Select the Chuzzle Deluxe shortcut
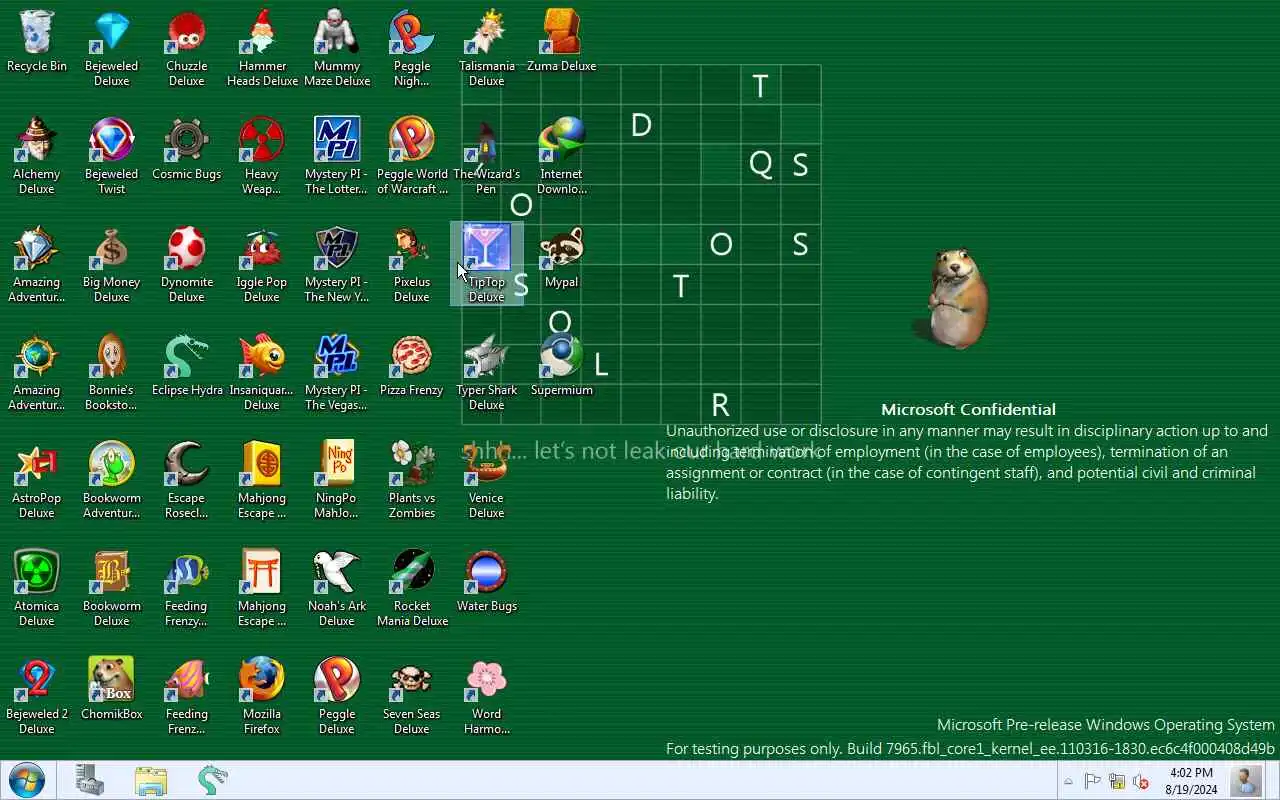1280x800 pixels. click(x=187, y=48)
